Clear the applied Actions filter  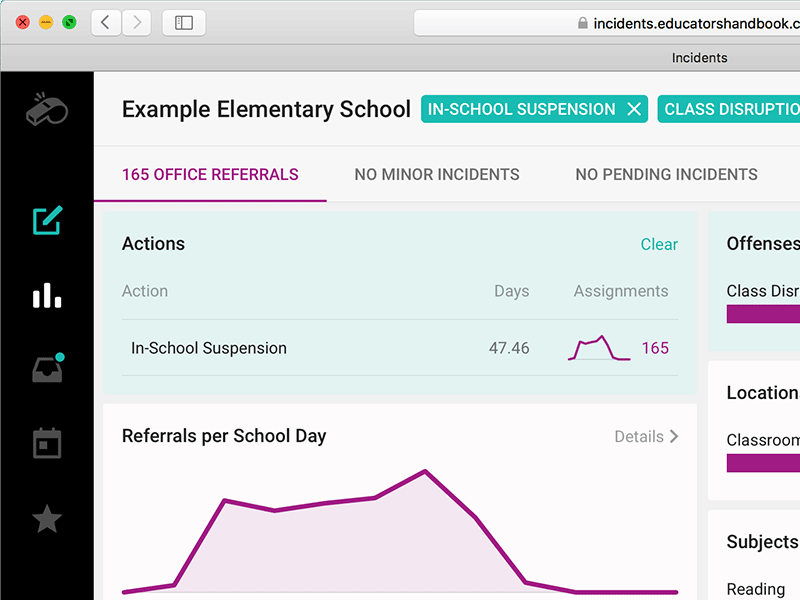click(659, 243)
